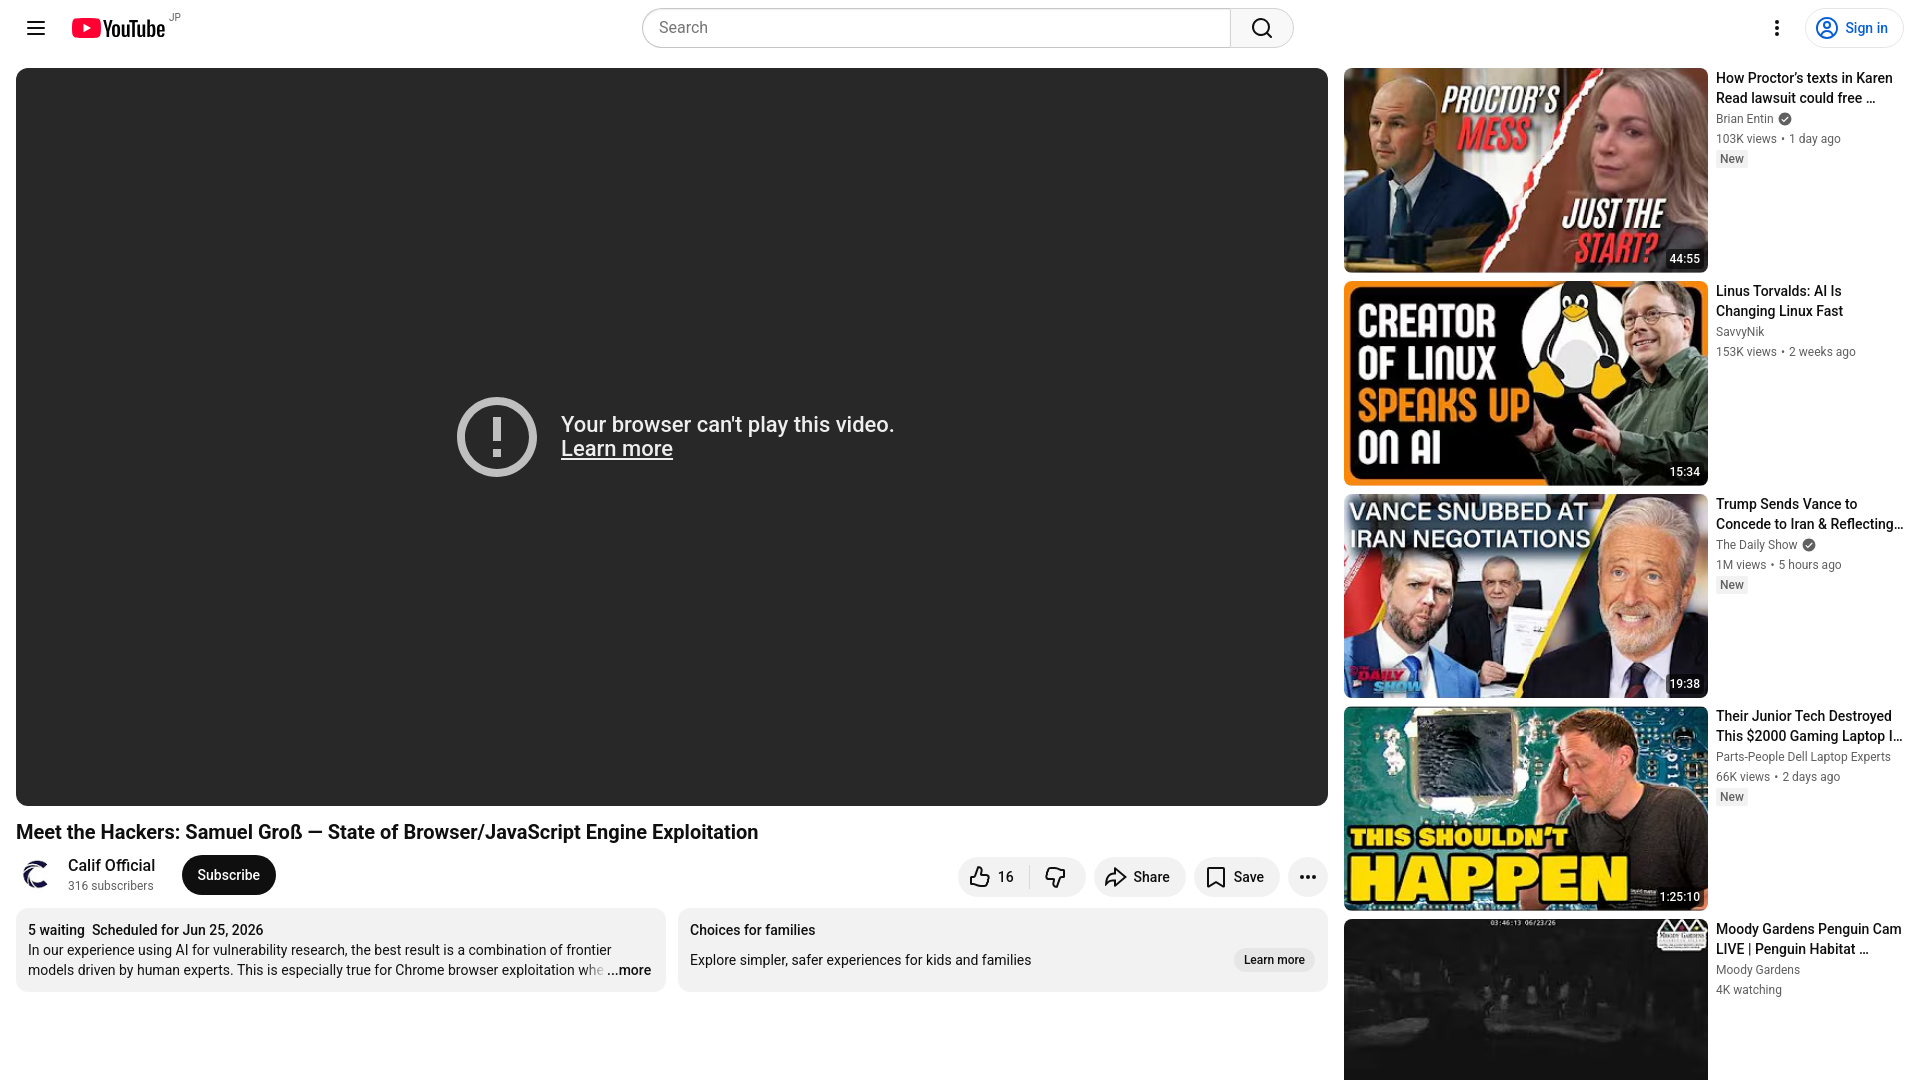Open Calif Official channel avatar
The height and width of the screenshot is (1080, 1920).
(36, 875)
